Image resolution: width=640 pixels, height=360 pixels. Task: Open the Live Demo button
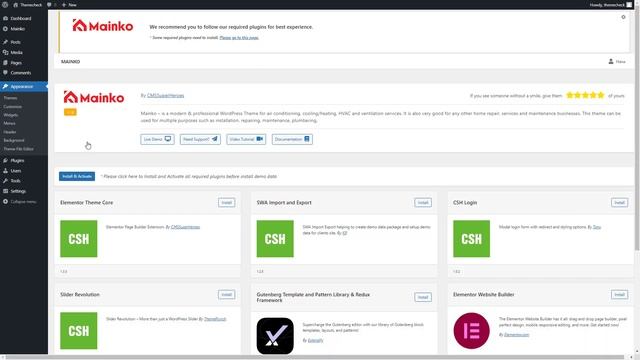tap(157, 139)
